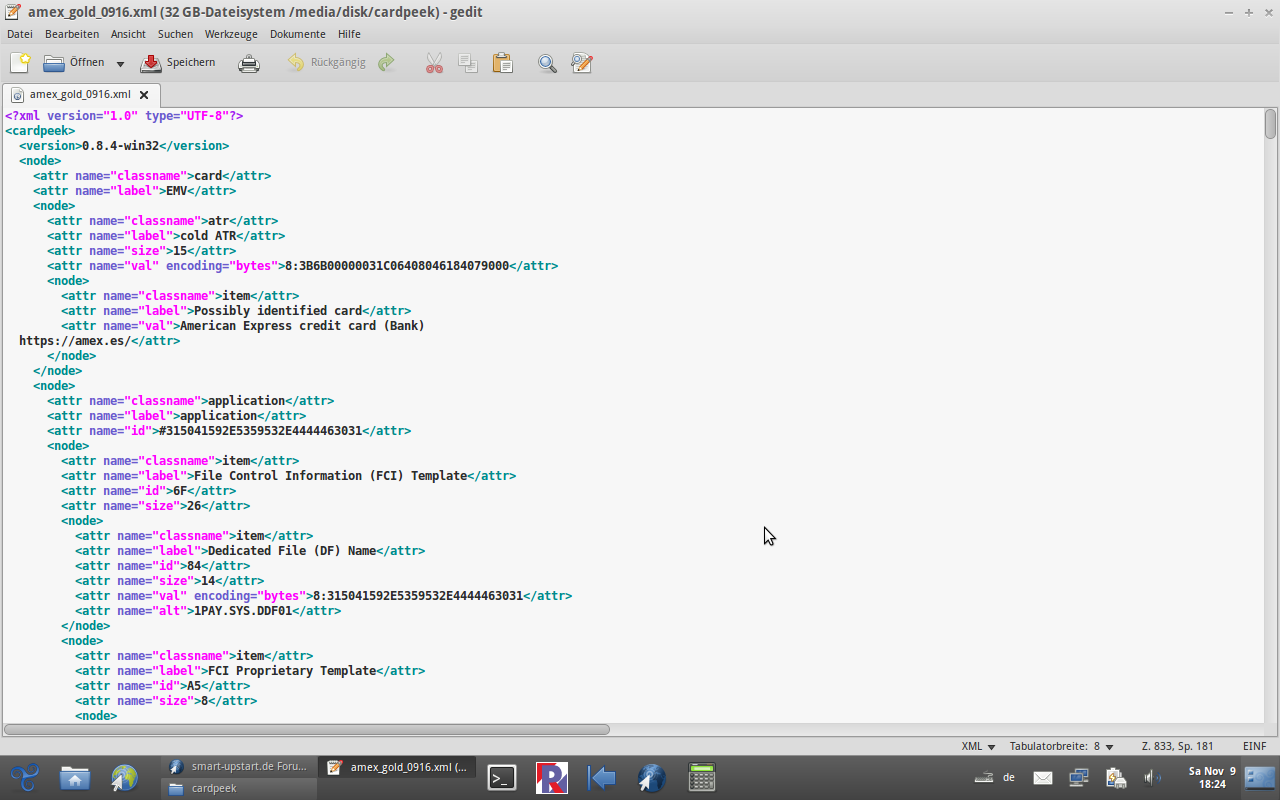1280x800 pixels.
Task: Expand the Öffnen recent files dropdown arrow
Action: 120,63
